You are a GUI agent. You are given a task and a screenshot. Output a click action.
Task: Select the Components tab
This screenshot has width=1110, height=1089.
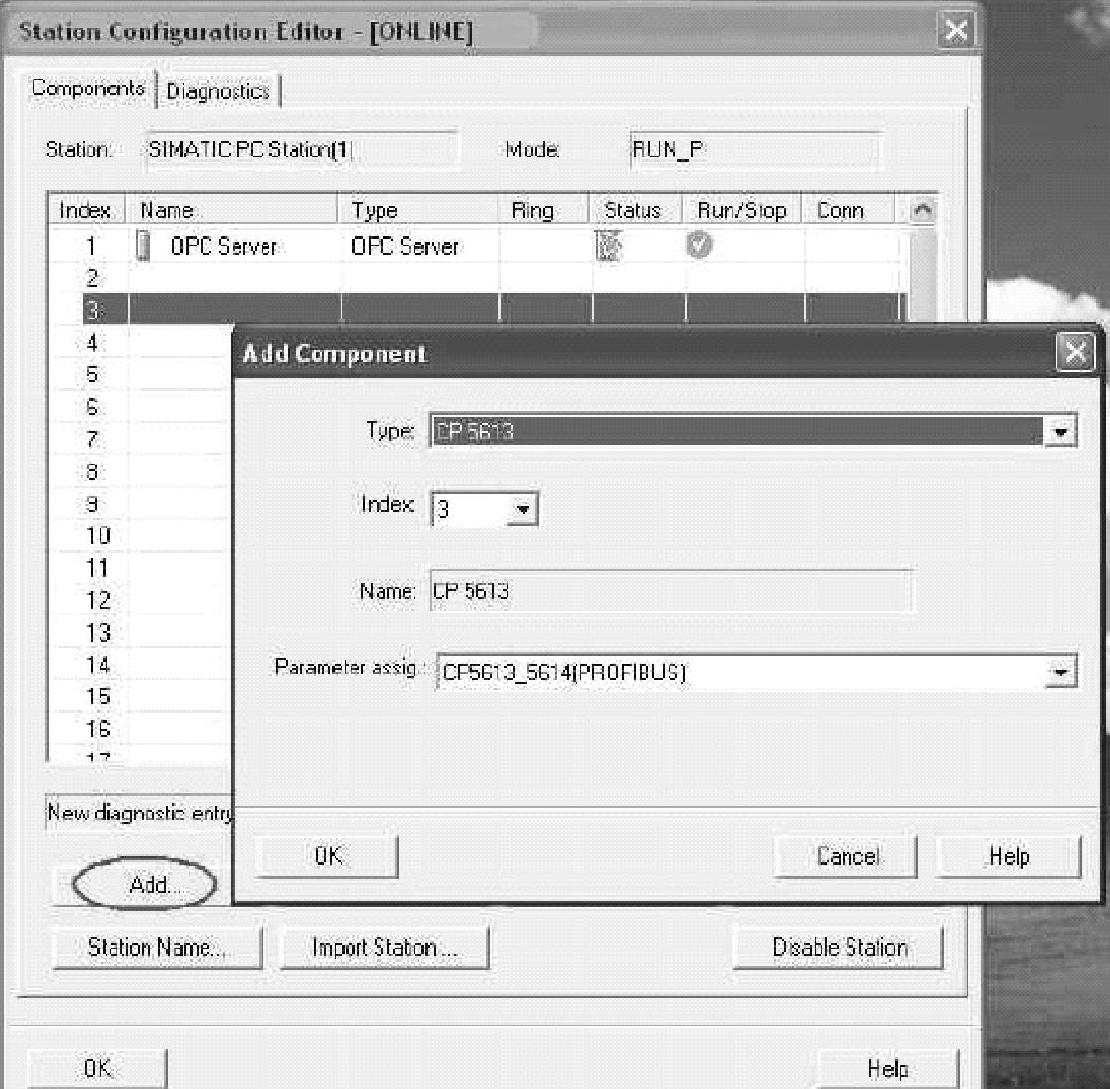click(x=88, y=89)
